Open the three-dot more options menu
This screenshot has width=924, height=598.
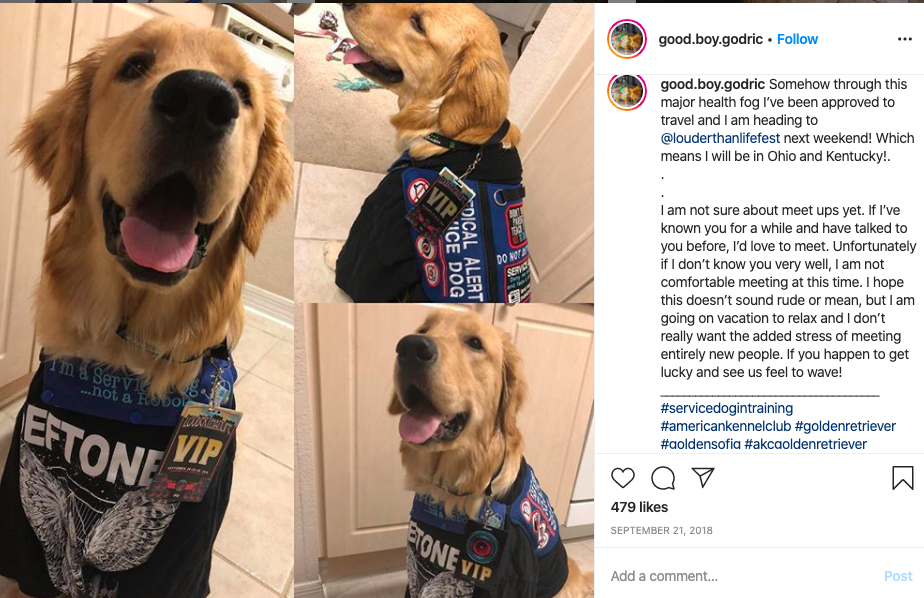coord(905,39)
